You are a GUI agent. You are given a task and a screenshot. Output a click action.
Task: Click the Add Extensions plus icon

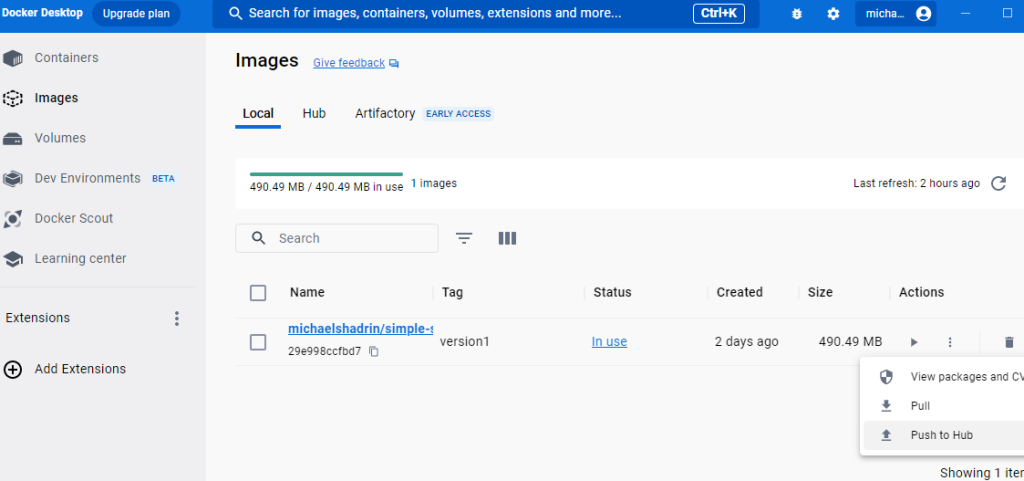pos(12,369)
